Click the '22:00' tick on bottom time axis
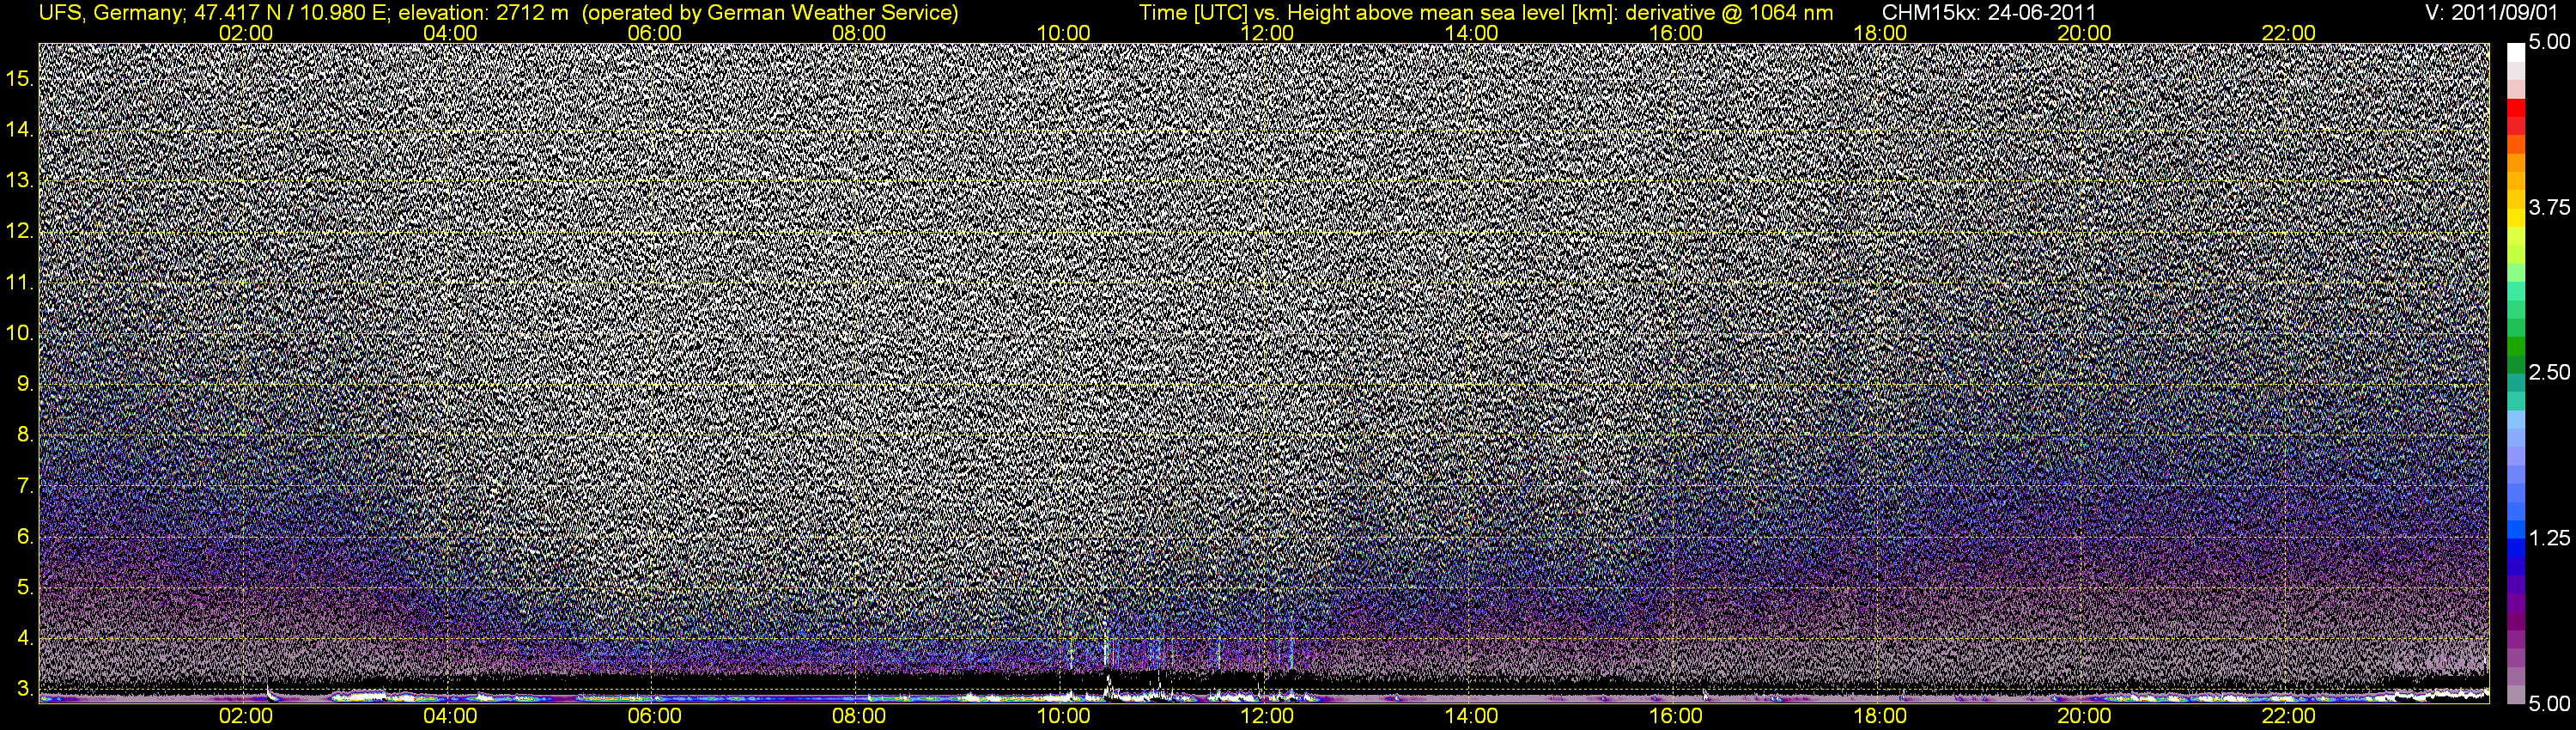 pyautogui.click(x=2289, y=717)
